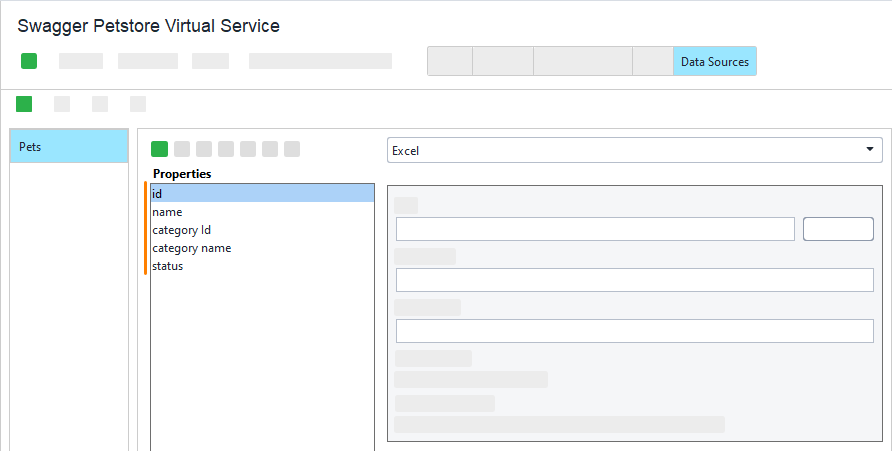Image resolution: width=892 pixels, height=451 pixels.
Task: Click the green icon above the Properties heading
Action: [x=159, y=149]
